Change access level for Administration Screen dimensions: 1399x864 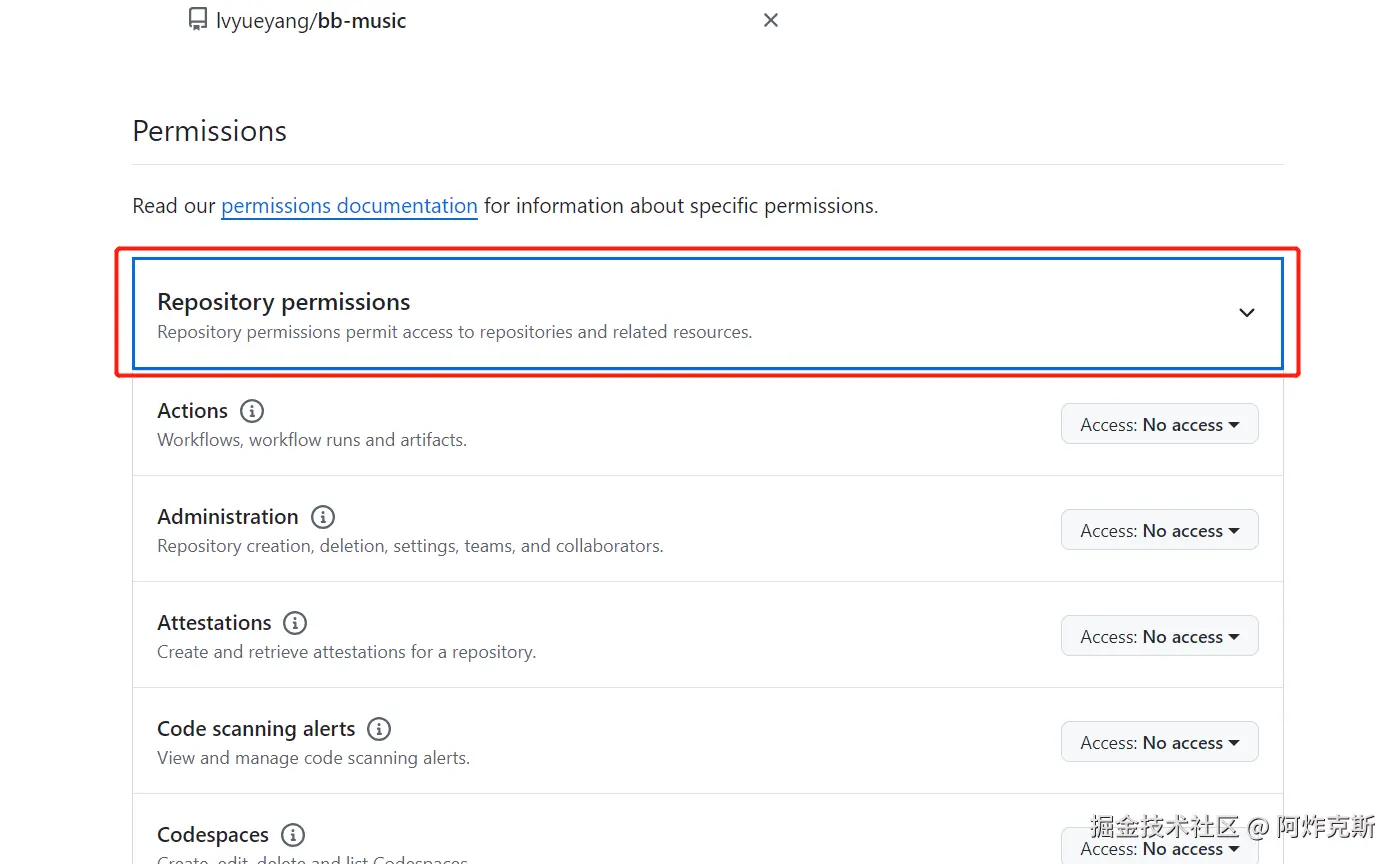[x=1159, y=531]
